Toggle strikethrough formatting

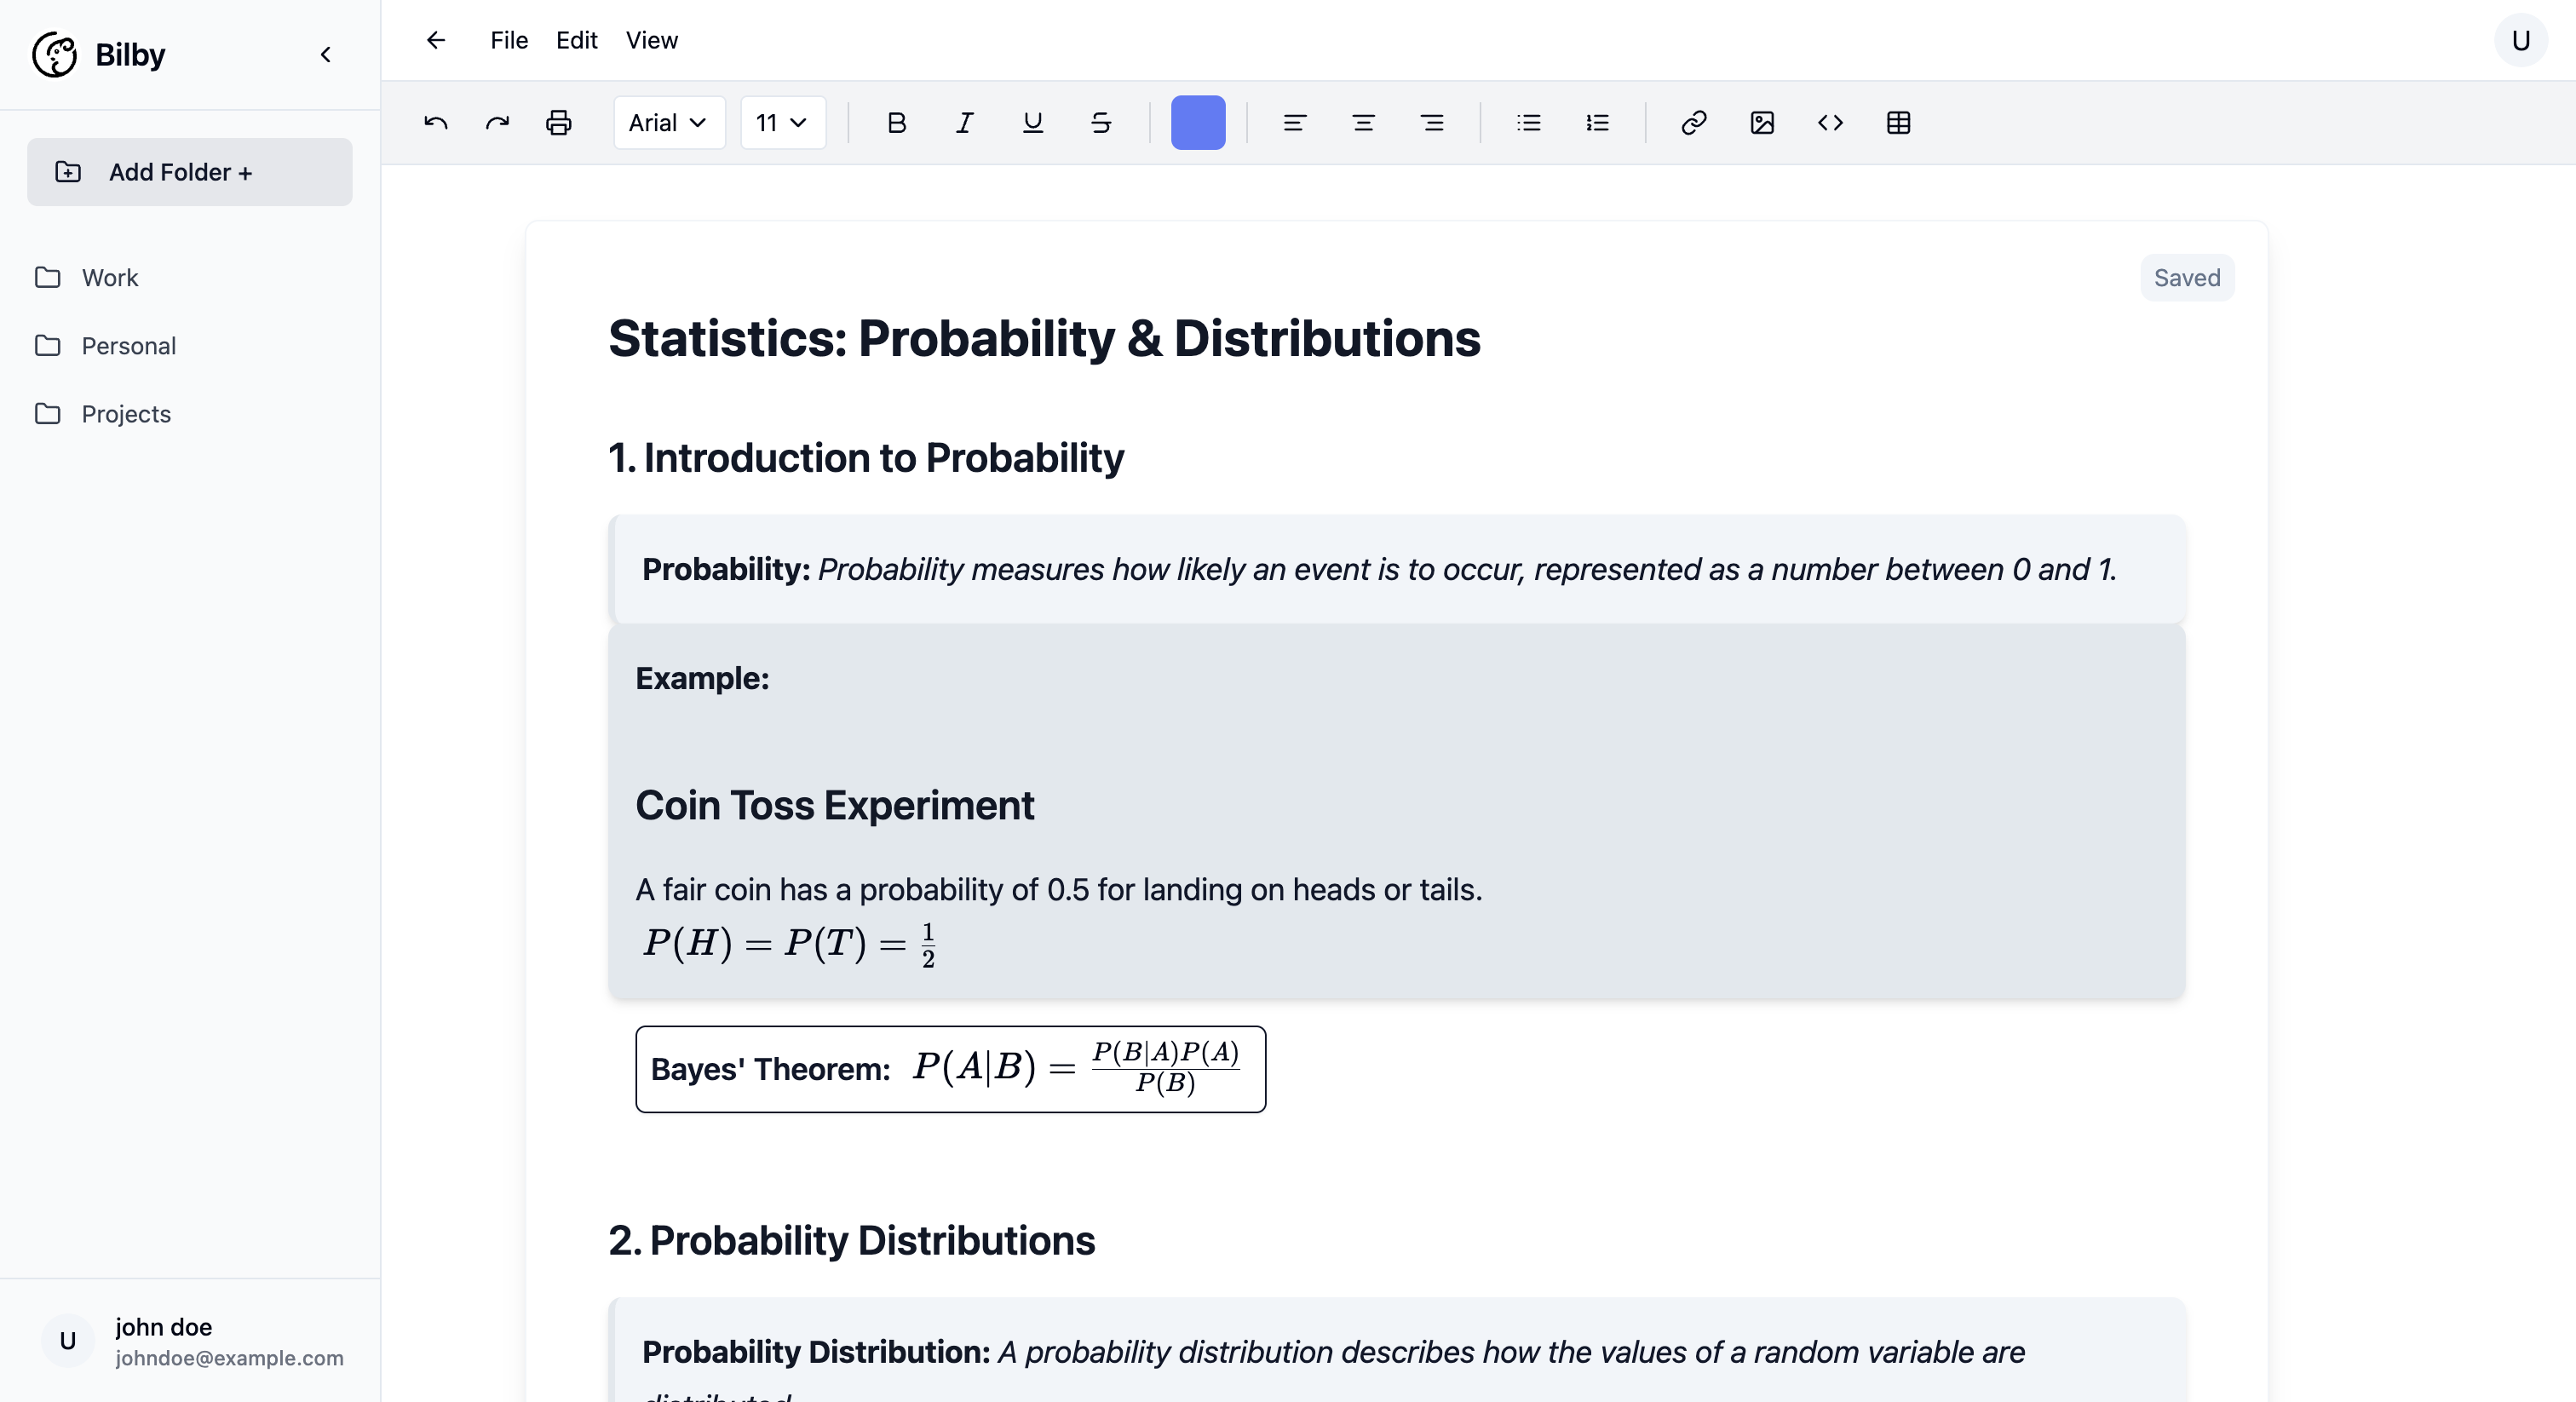1101,123
